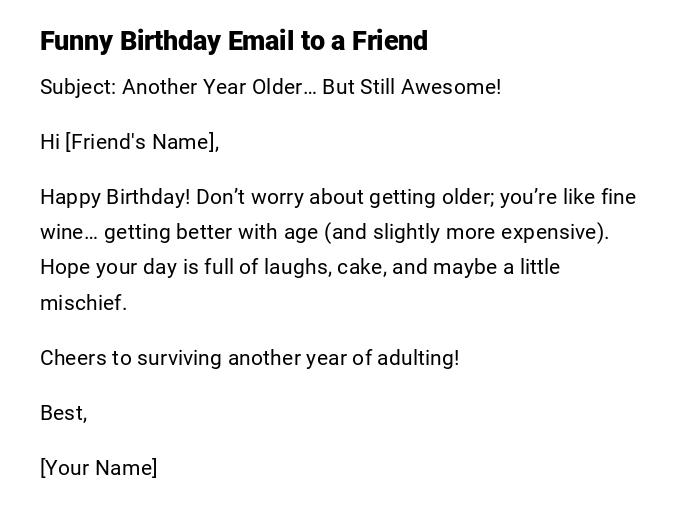Click the parenthetical "(and slightly more expensive)"

point(466,232)
